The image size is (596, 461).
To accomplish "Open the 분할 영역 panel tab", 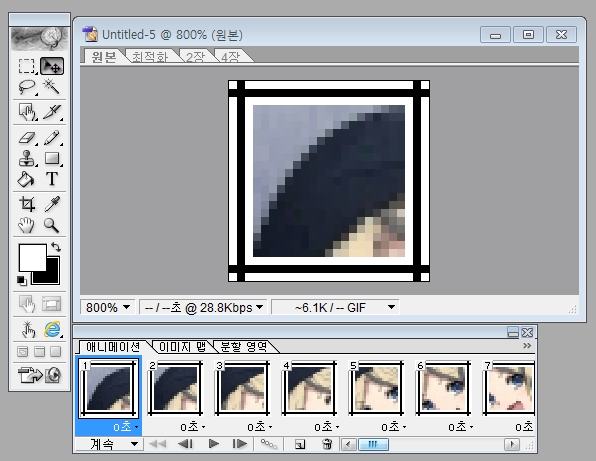I will [x=244, y=347].
